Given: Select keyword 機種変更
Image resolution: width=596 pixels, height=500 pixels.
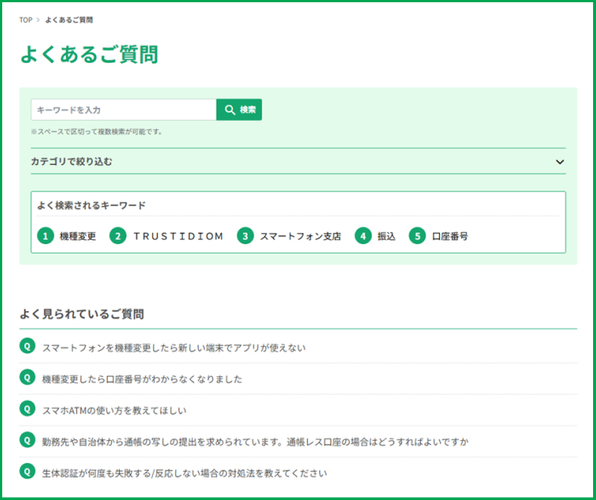Looking at the screenshot, I should click(78, 236).
